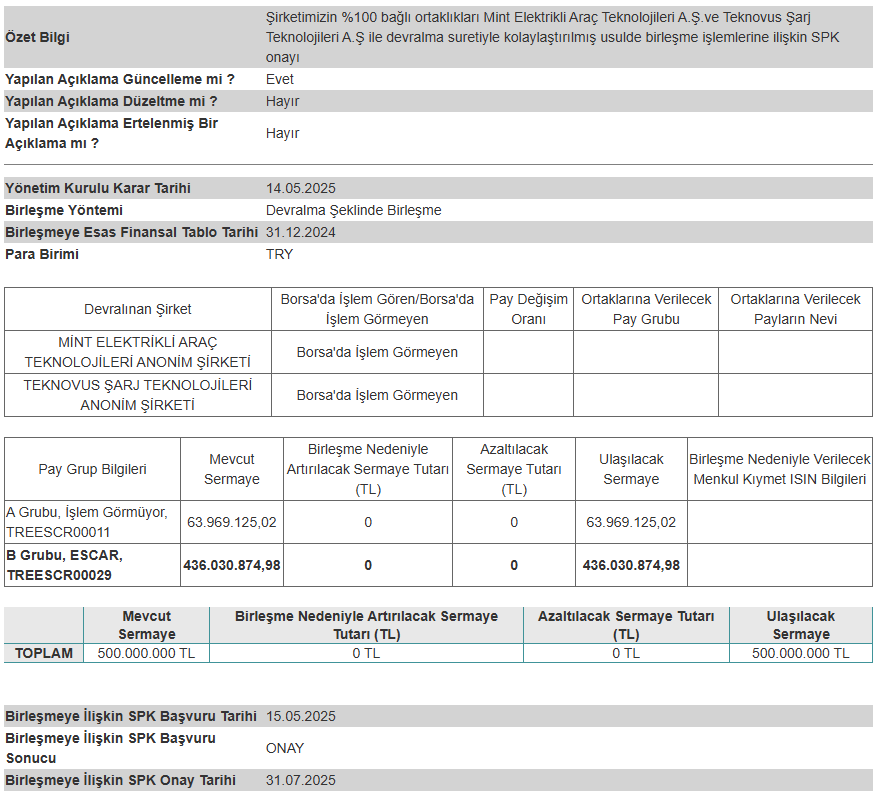Image resolution: width=877 pixels, height=796 pixels.
Task: Click 'Yapılan Açıklama Ertelenmiş Bir Açıklama mı ?' label
Action: tap(111, 133)
